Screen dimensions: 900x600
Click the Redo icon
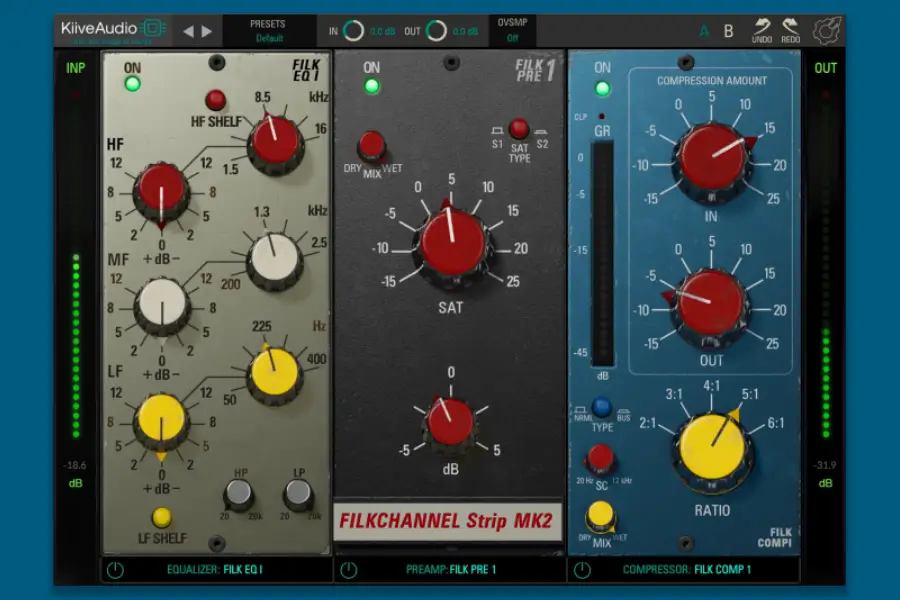click(790, 30)
